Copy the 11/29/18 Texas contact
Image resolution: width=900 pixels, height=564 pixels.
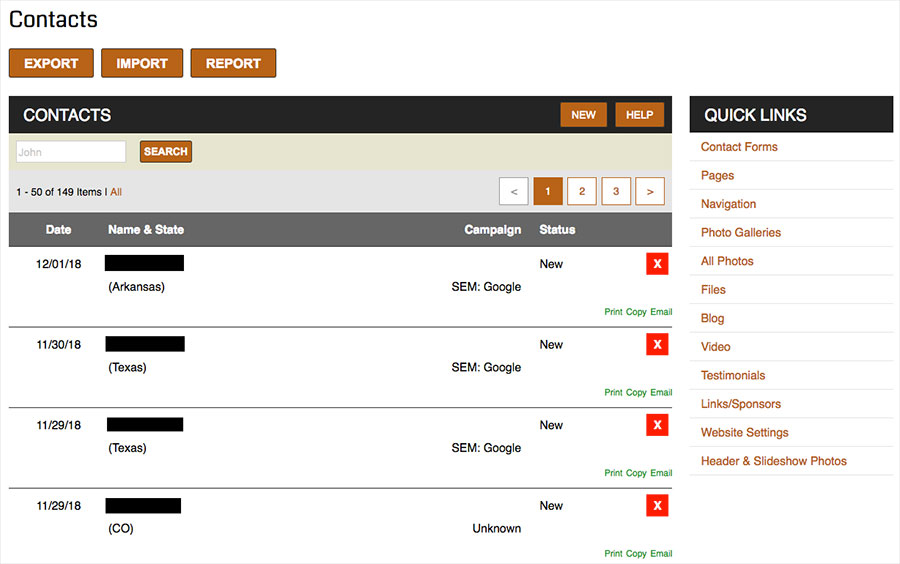[636, 473]
